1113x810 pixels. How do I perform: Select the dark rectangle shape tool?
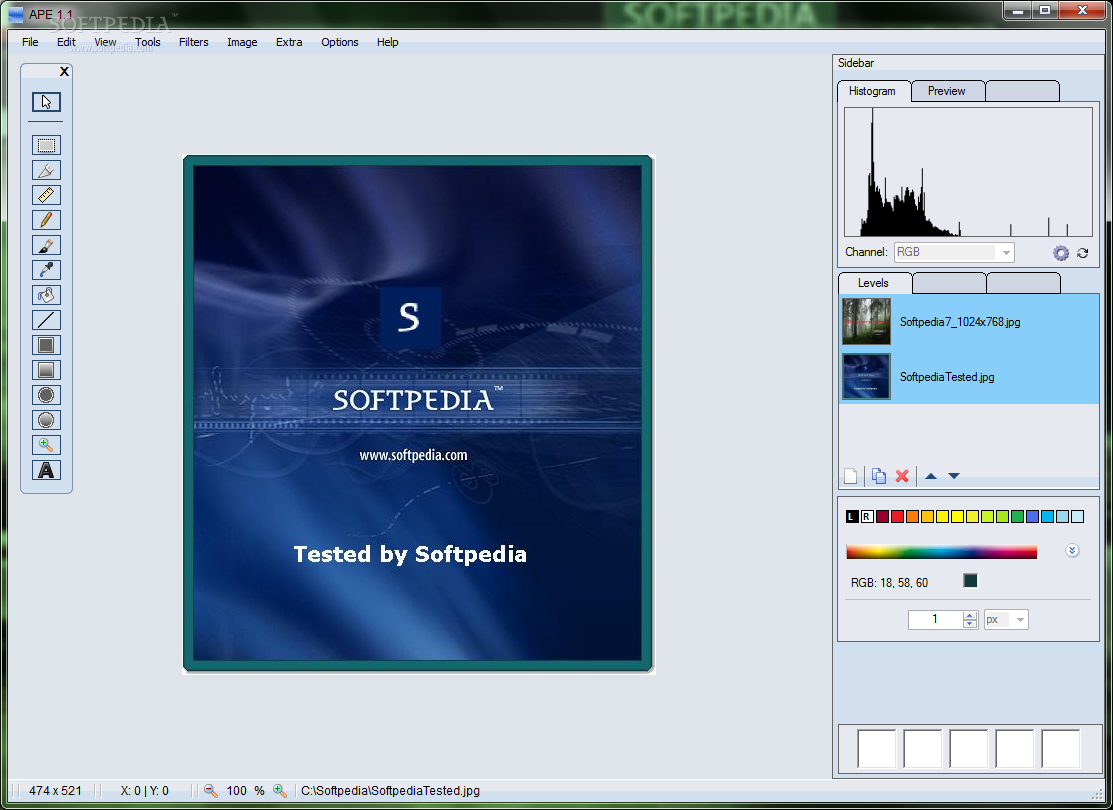point(46,345)
